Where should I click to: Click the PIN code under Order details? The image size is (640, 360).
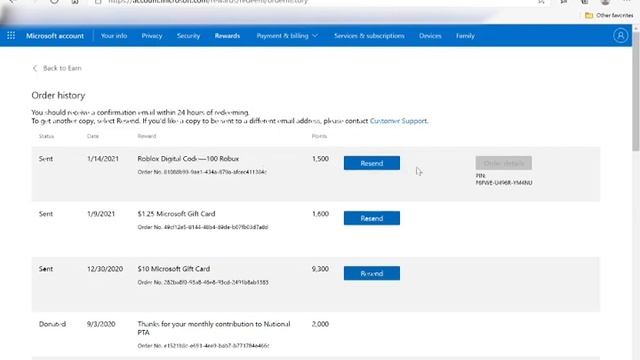[504, 183]
